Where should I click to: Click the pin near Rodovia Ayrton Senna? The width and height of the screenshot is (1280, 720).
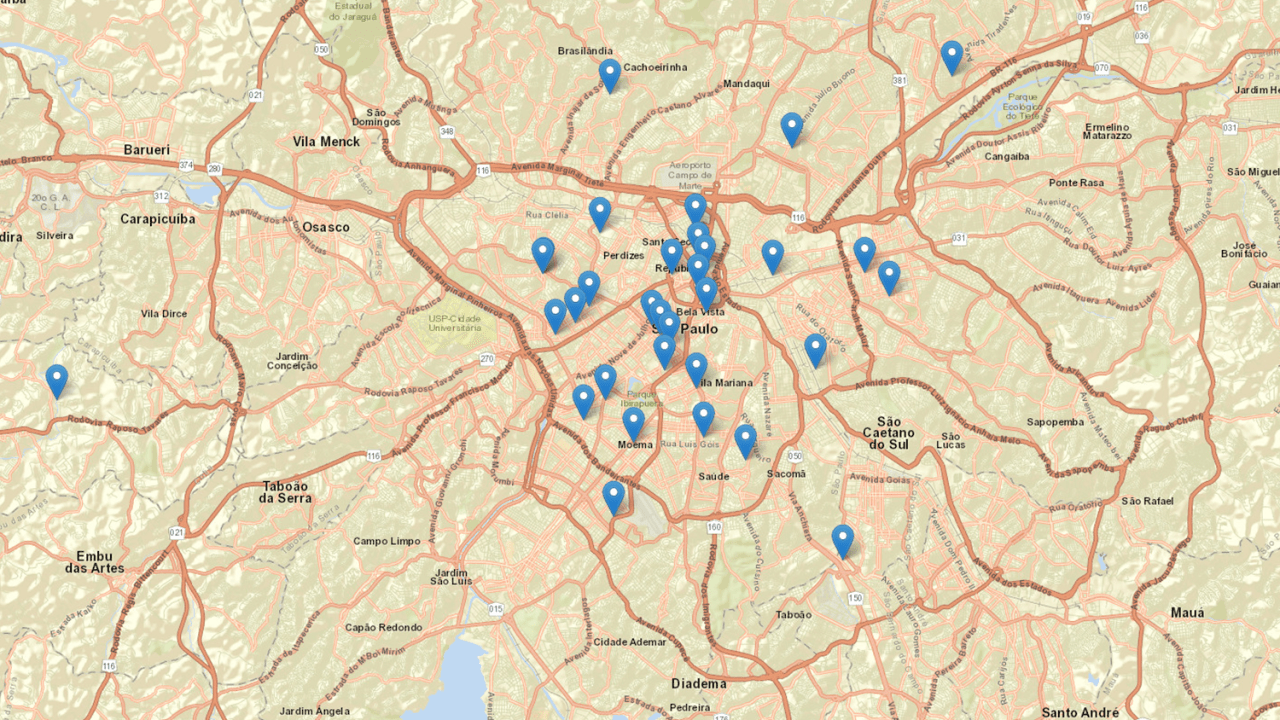[951, 58]
